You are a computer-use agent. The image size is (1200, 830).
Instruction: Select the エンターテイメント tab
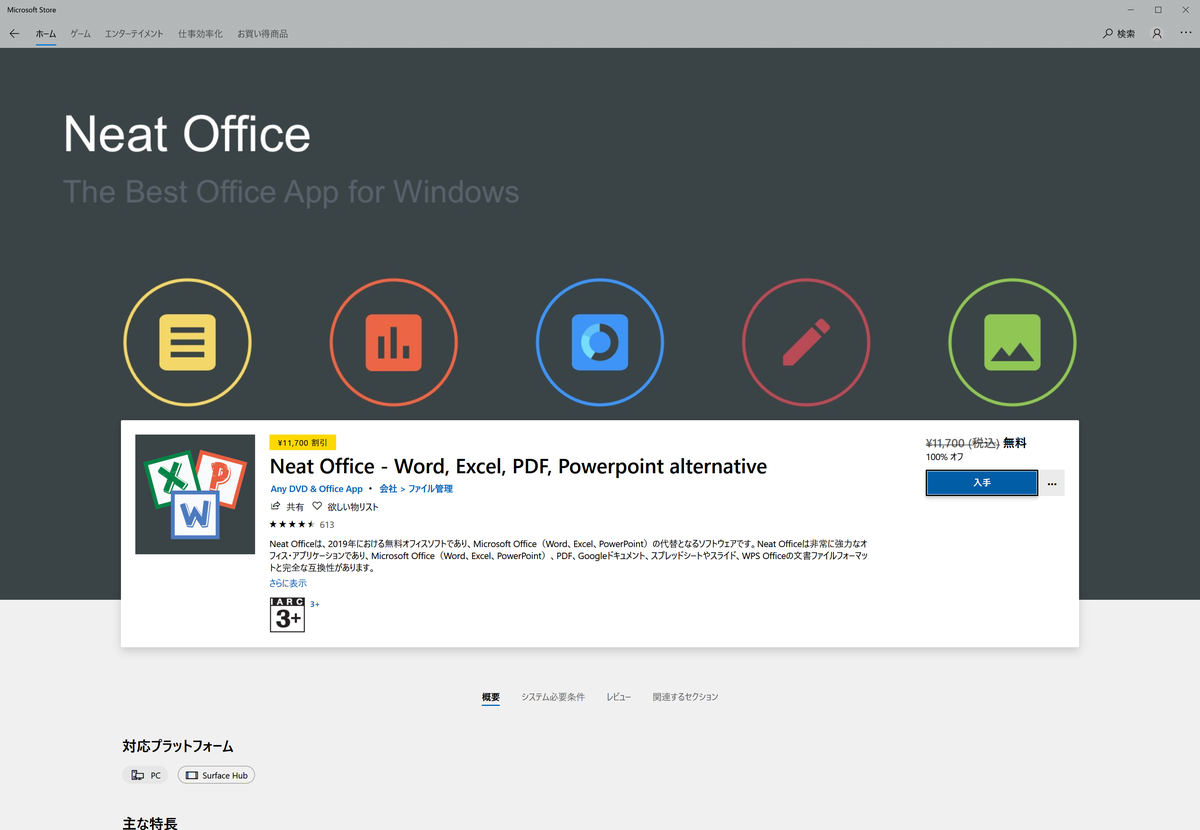click(x=134, y=34)
